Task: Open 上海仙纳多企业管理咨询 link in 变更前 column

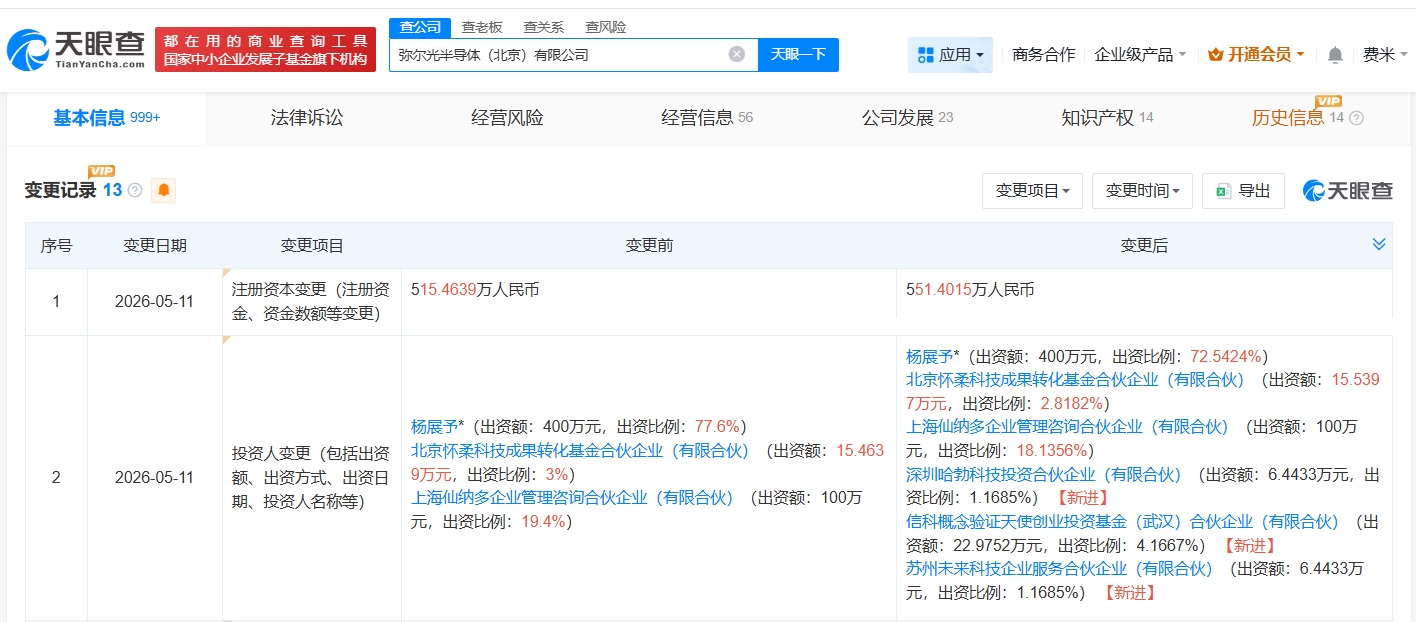Action: click(x=572, y=497)
